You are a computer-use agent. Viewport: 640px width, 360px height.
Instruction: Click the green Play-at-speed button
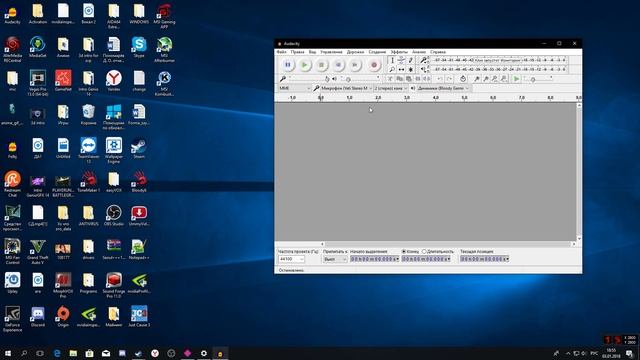point(517,79)
